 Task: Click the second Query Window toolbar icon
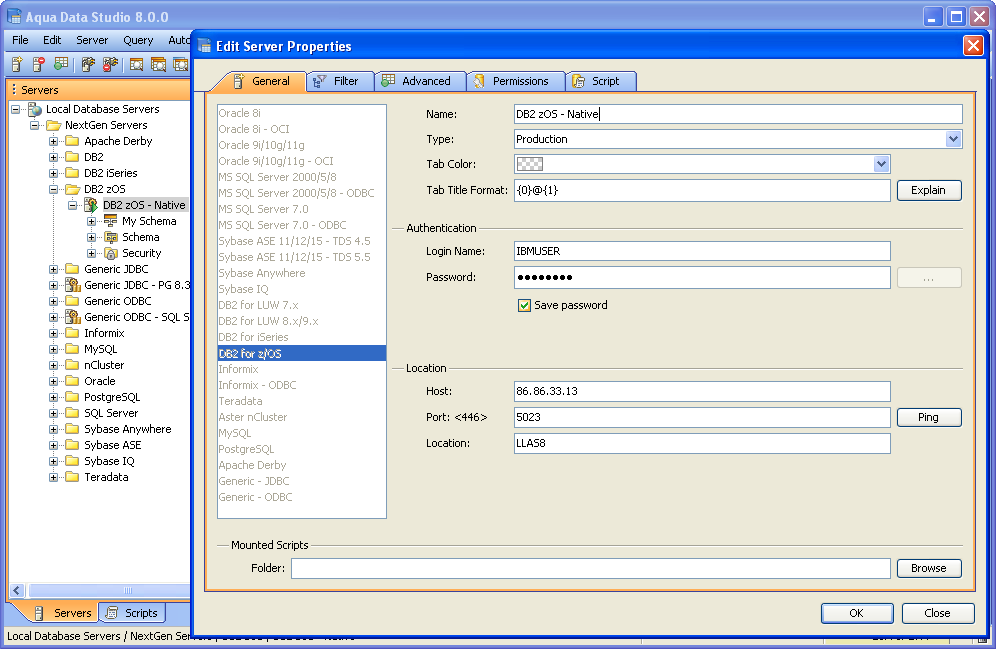(159, 64)
